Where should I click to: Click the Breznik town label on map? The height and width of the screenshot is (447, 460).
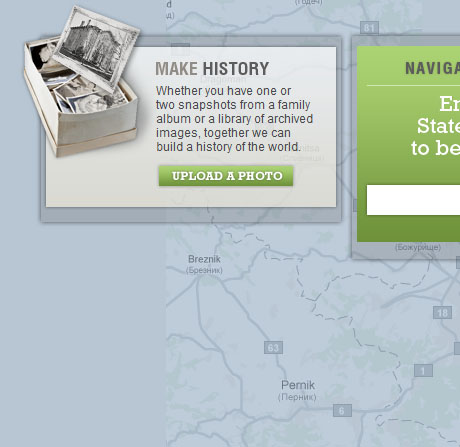tap(204, 259)
